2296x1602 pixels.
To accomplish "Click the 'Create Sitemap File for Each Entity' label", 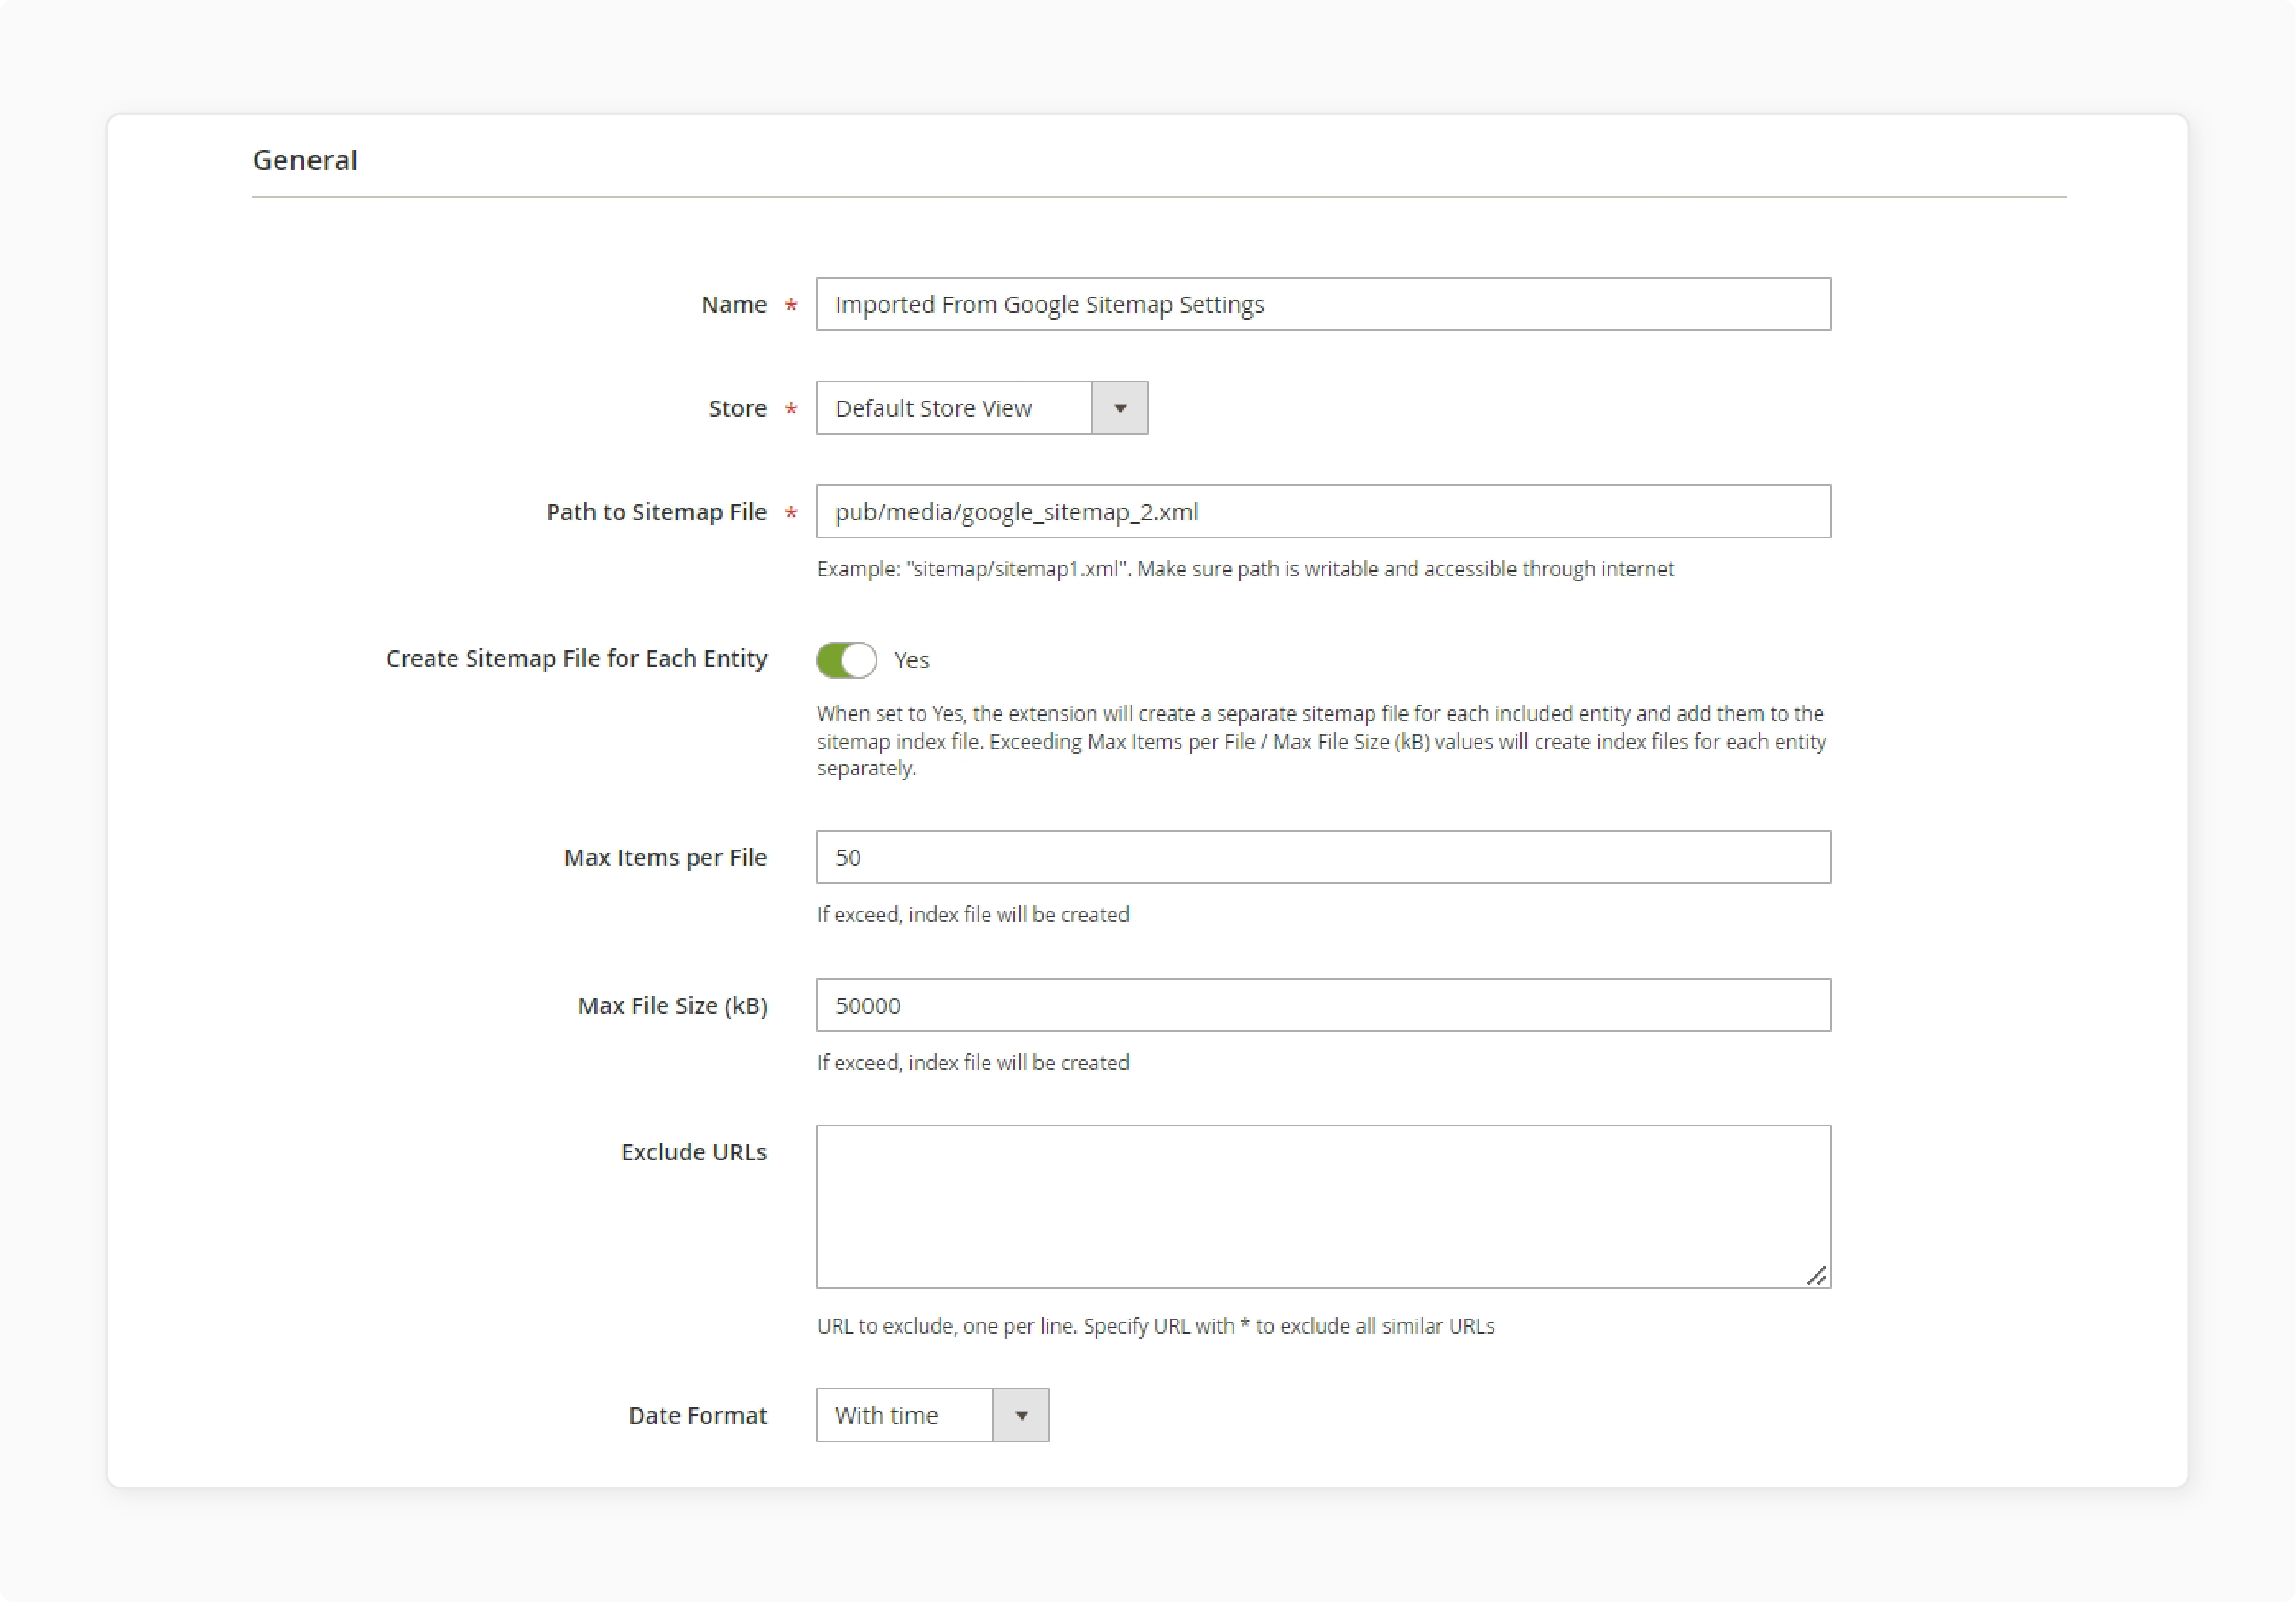I will pos(576,658).
